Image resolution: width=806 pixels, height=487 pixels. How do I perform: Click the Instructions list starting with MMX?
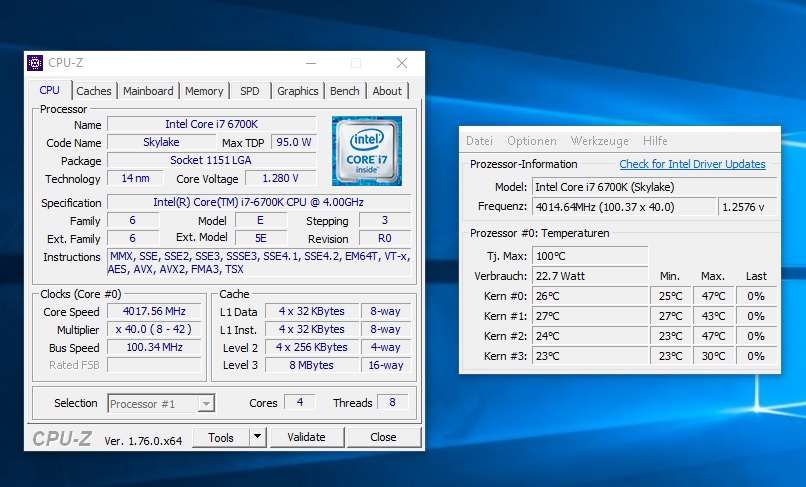pyautogui.click(x=259, y=263)
